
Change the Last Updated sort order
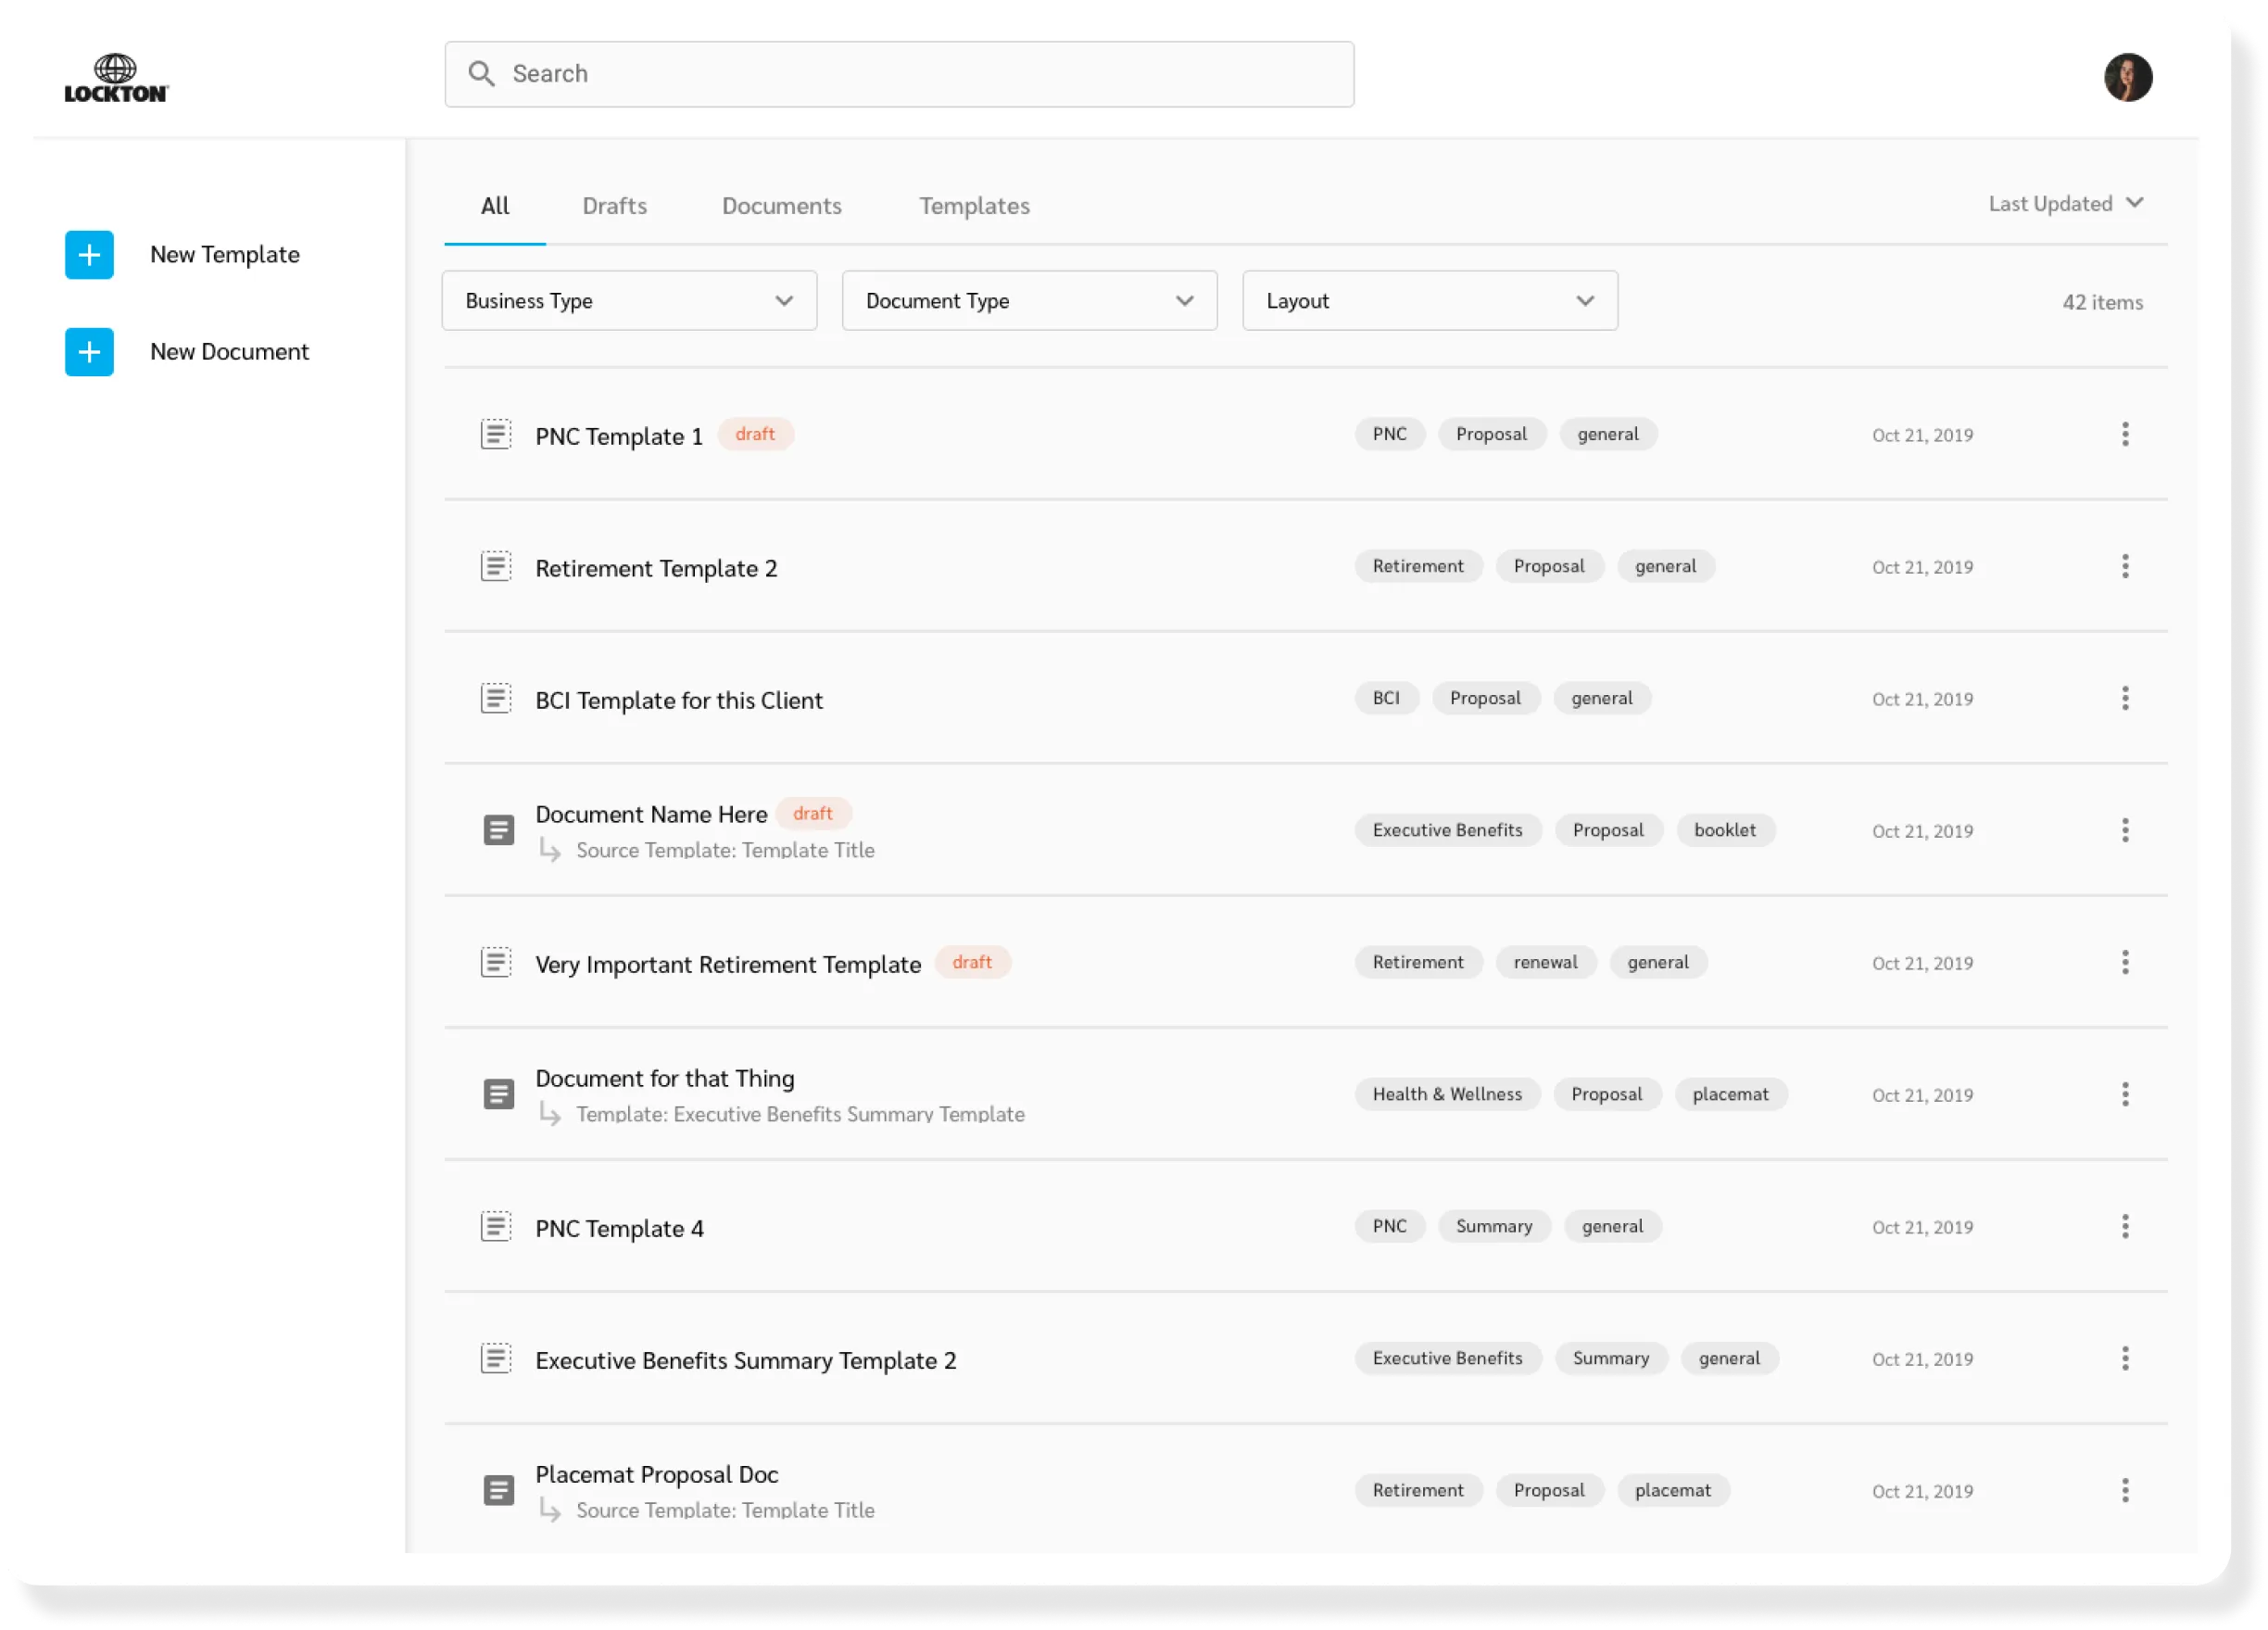coord(2064,204)
